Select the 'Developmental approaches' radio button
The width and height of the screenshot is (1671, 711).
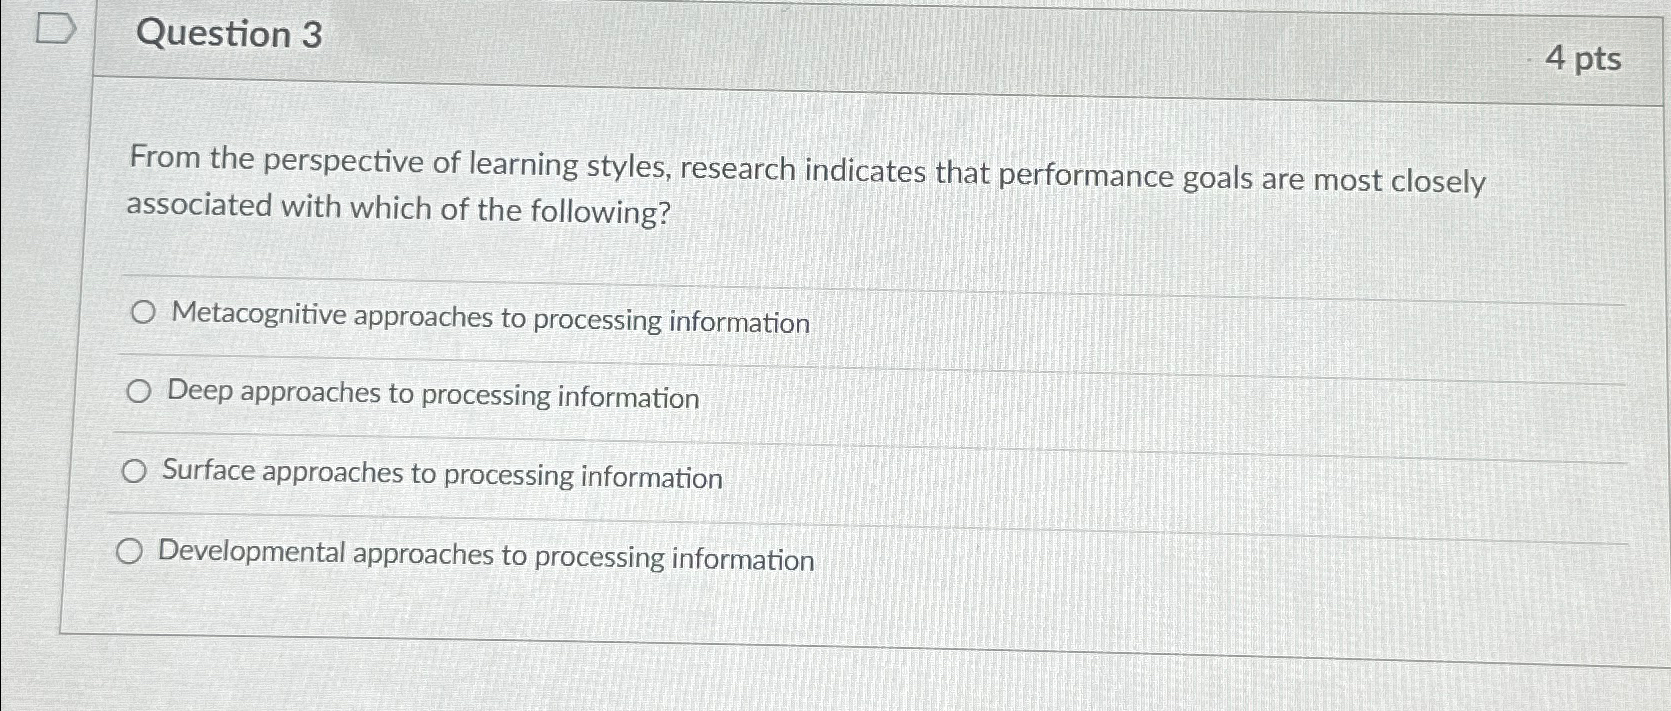click(129, 549)
